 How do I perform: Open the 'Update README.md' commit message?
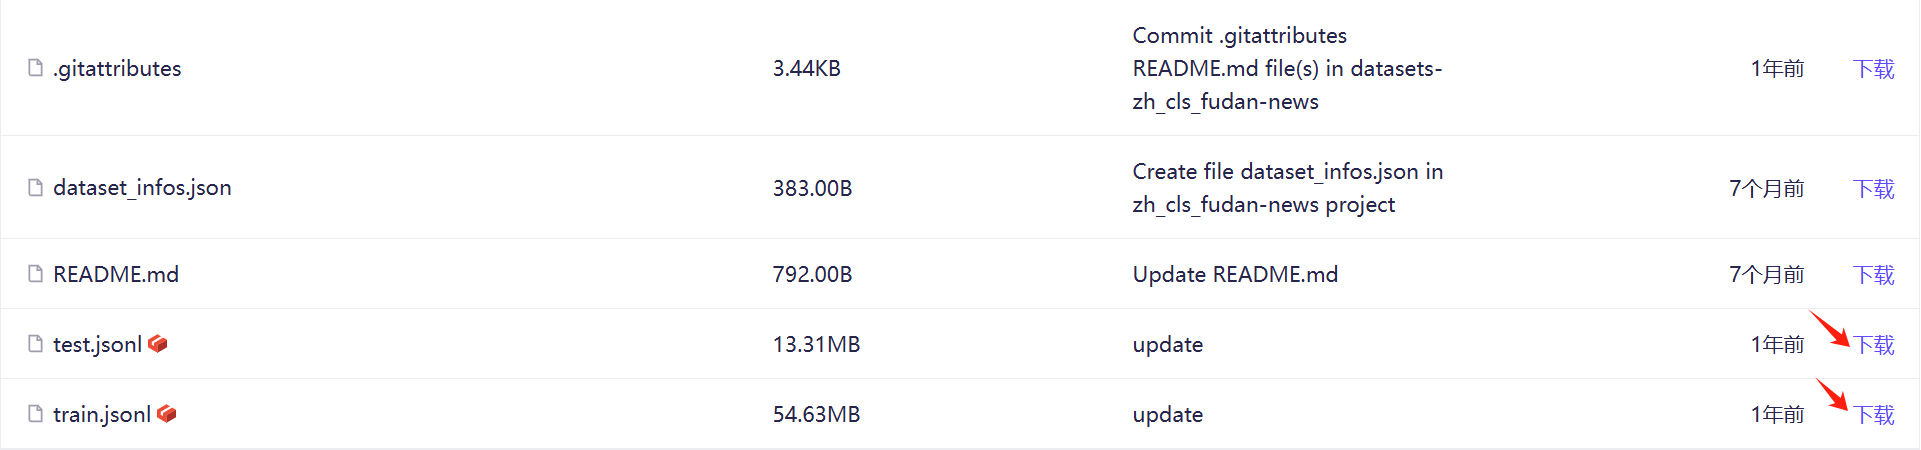tap(1235, 274)
